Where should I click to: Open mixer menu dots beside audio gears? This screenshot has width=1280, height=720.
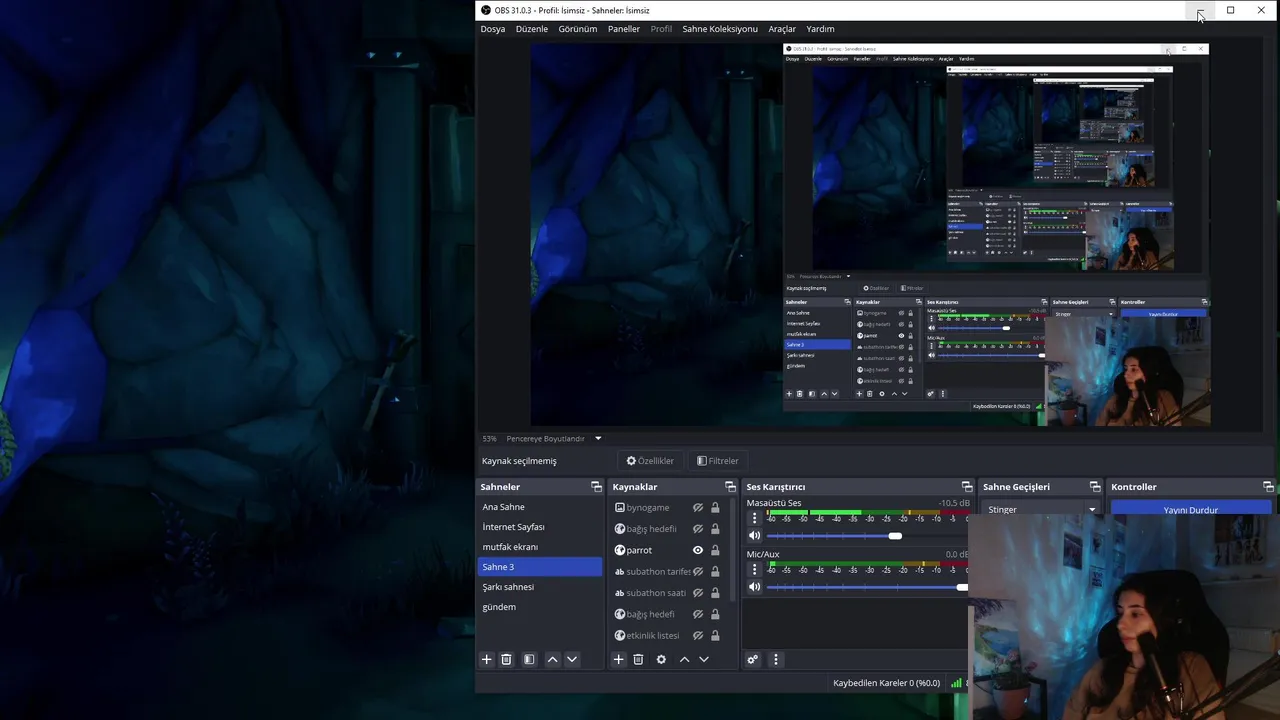click(775, 659)
